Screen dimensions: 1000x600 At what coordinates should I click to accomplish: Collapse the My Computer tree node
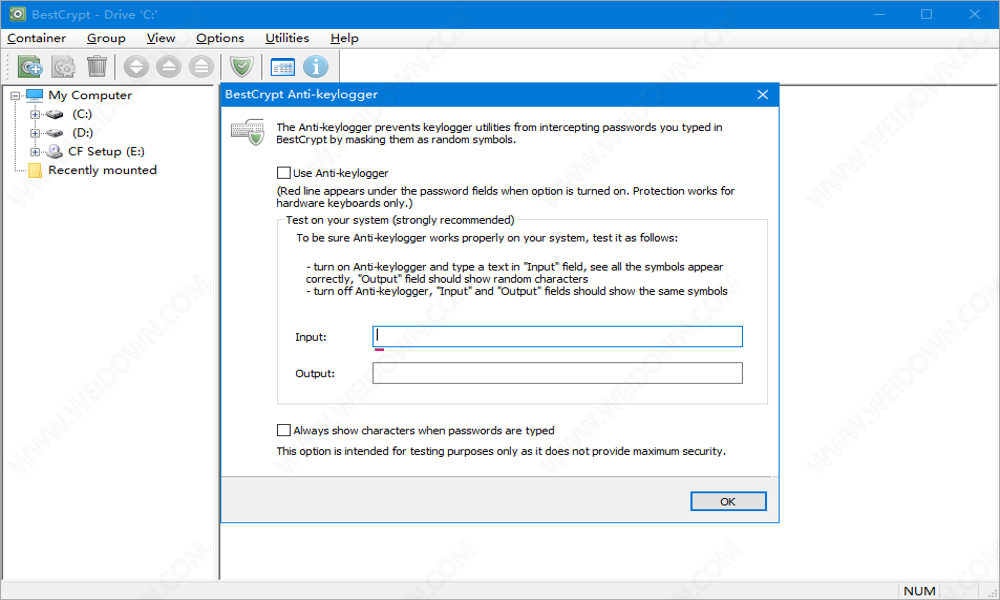coord(15,96)
